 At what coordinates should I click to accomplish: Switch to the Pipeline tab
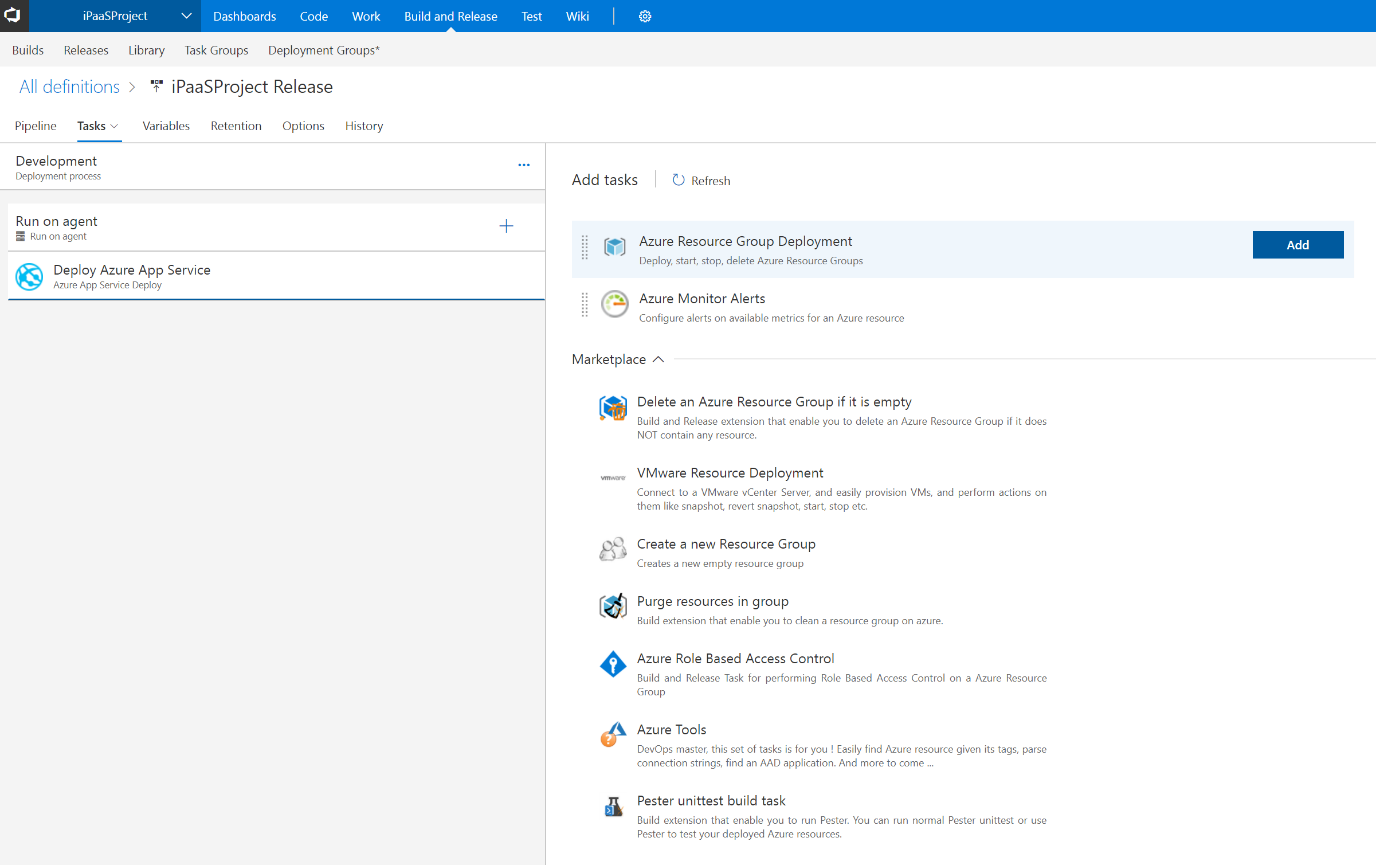click(36, 126)
